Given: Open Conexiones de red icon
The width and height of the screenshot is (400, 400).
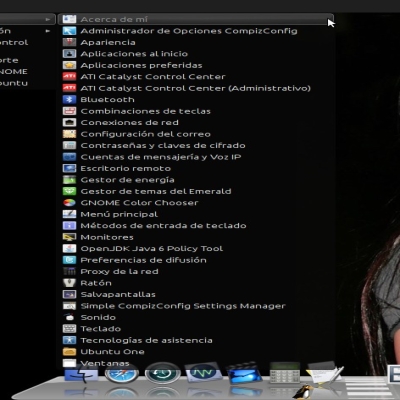Looking at the screenshot, I should coord(69,122).
